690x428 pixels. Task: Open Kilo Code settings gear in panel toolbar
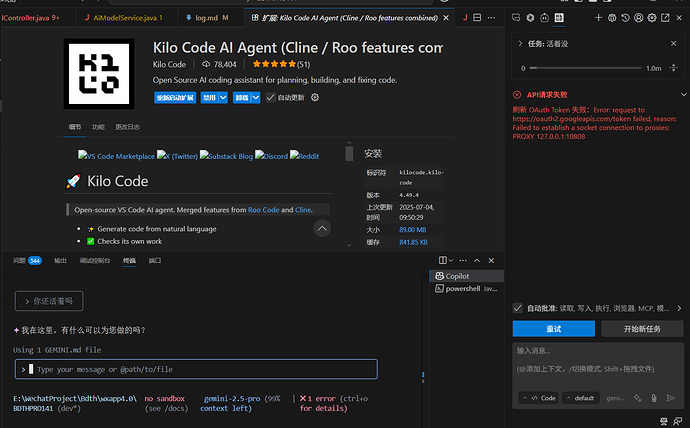point(652,18)
